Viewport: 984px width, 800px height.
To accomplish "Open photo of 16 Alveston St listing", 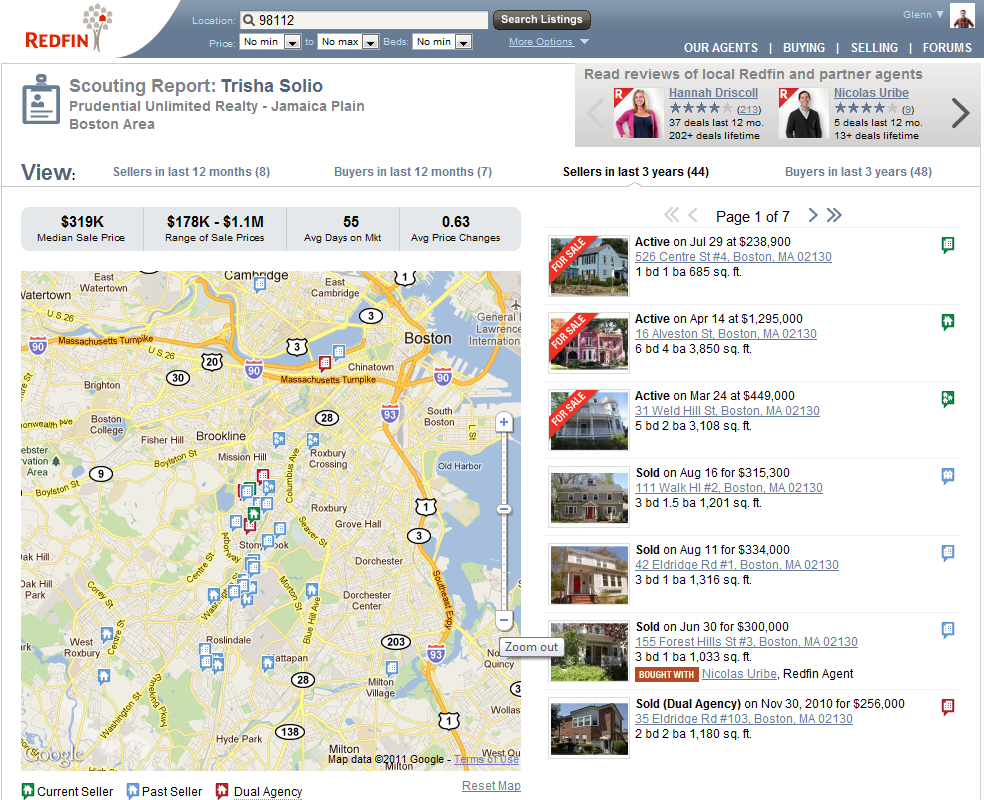I will [x=589, y=343].
